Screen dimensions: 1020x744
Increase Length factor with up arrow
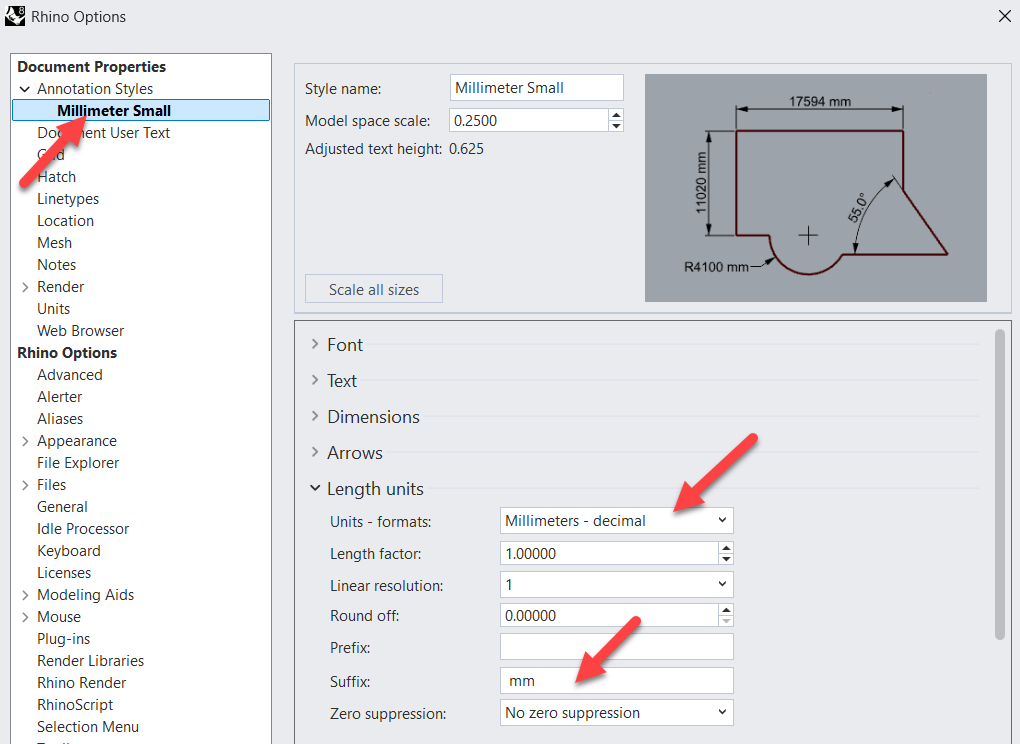[726, 548]
